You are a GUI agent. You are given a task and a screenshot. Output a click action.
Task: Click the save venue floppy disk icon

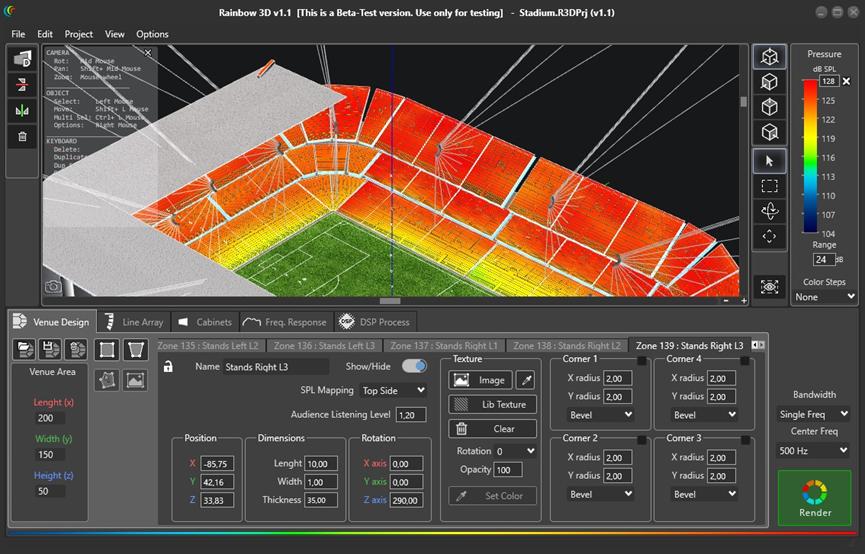tap(50, 349)
